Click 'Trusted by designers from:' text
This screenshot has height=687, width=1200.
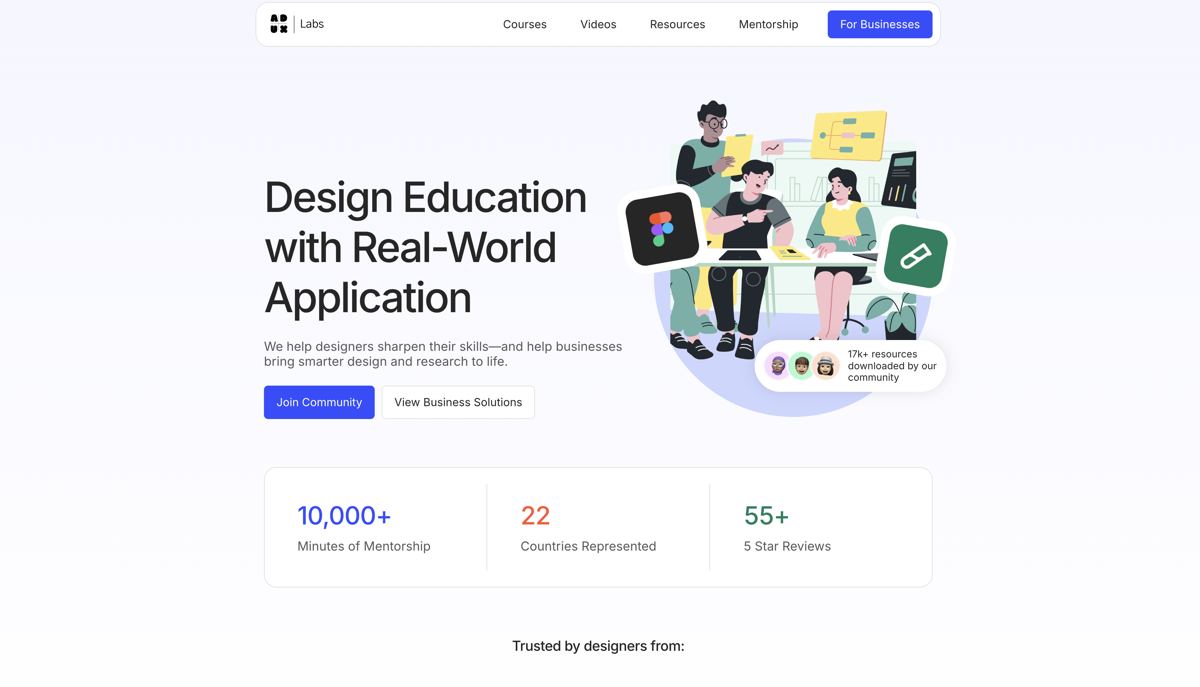pyautogui.click(x=598, y=646)
